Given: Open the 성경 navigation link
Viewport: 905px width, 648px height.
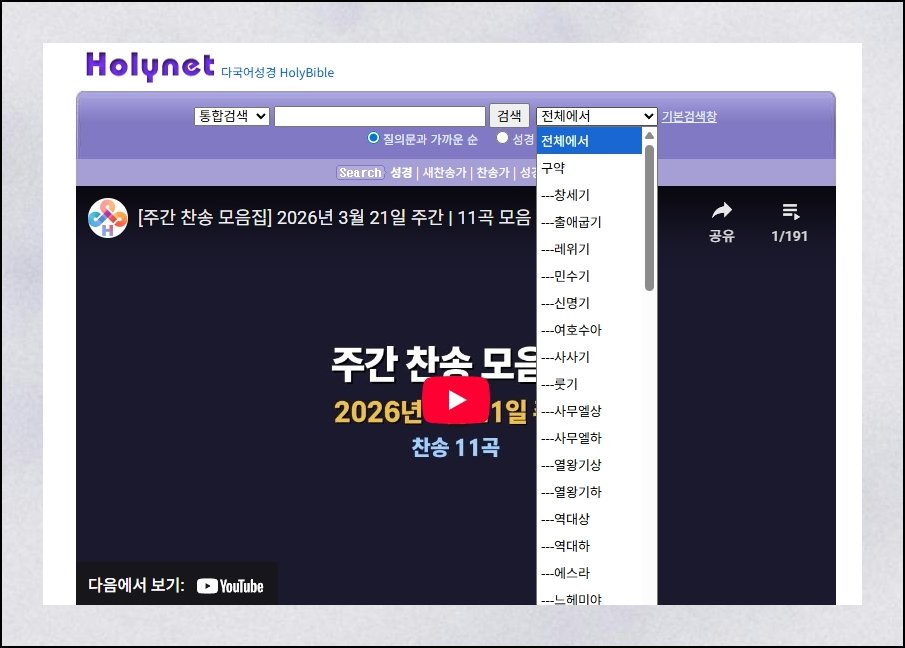Looking at the screenshot, I should [x=401, y=173].
